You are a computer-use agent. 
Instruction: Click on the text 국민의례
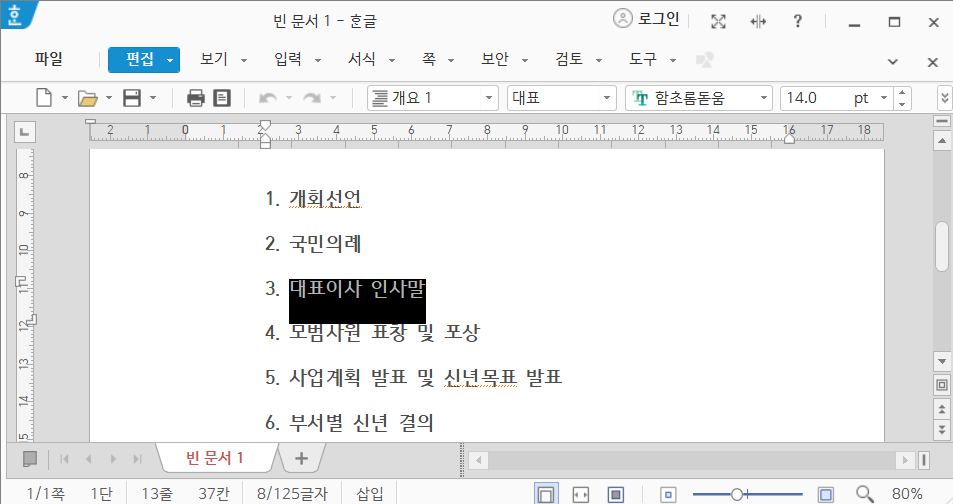click(325, 244)
